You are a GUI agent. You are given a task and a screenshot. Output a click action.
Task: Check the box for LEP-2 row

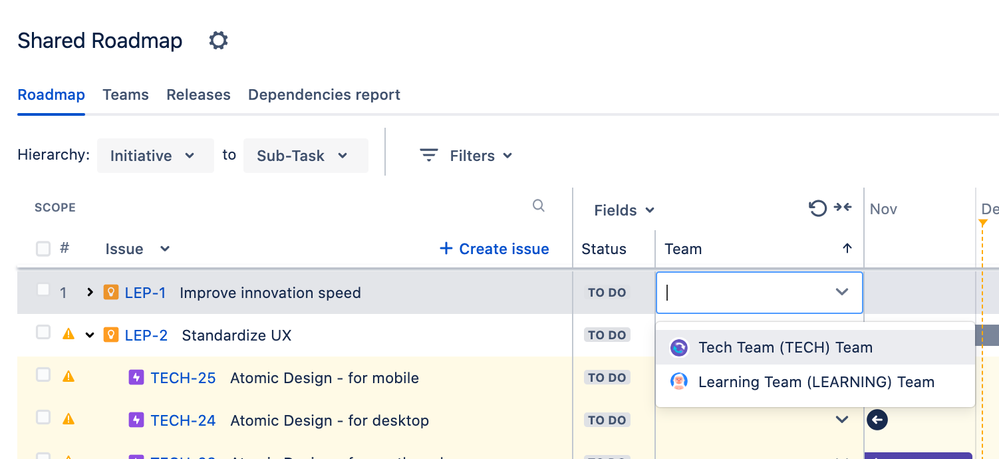[43, 332]
